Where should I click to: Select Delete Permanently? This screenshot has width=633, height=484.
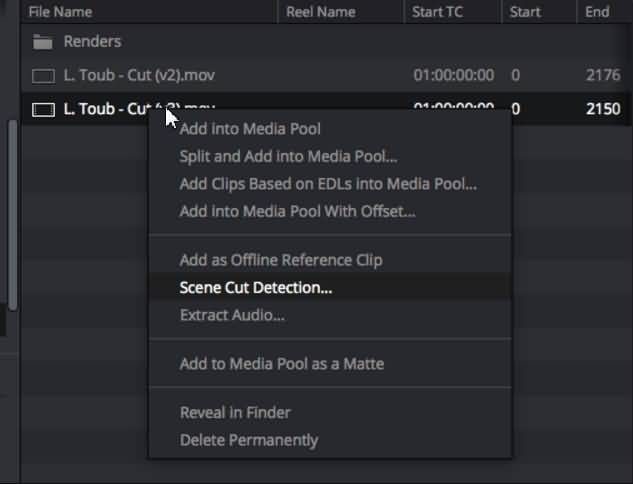(249, 440)
